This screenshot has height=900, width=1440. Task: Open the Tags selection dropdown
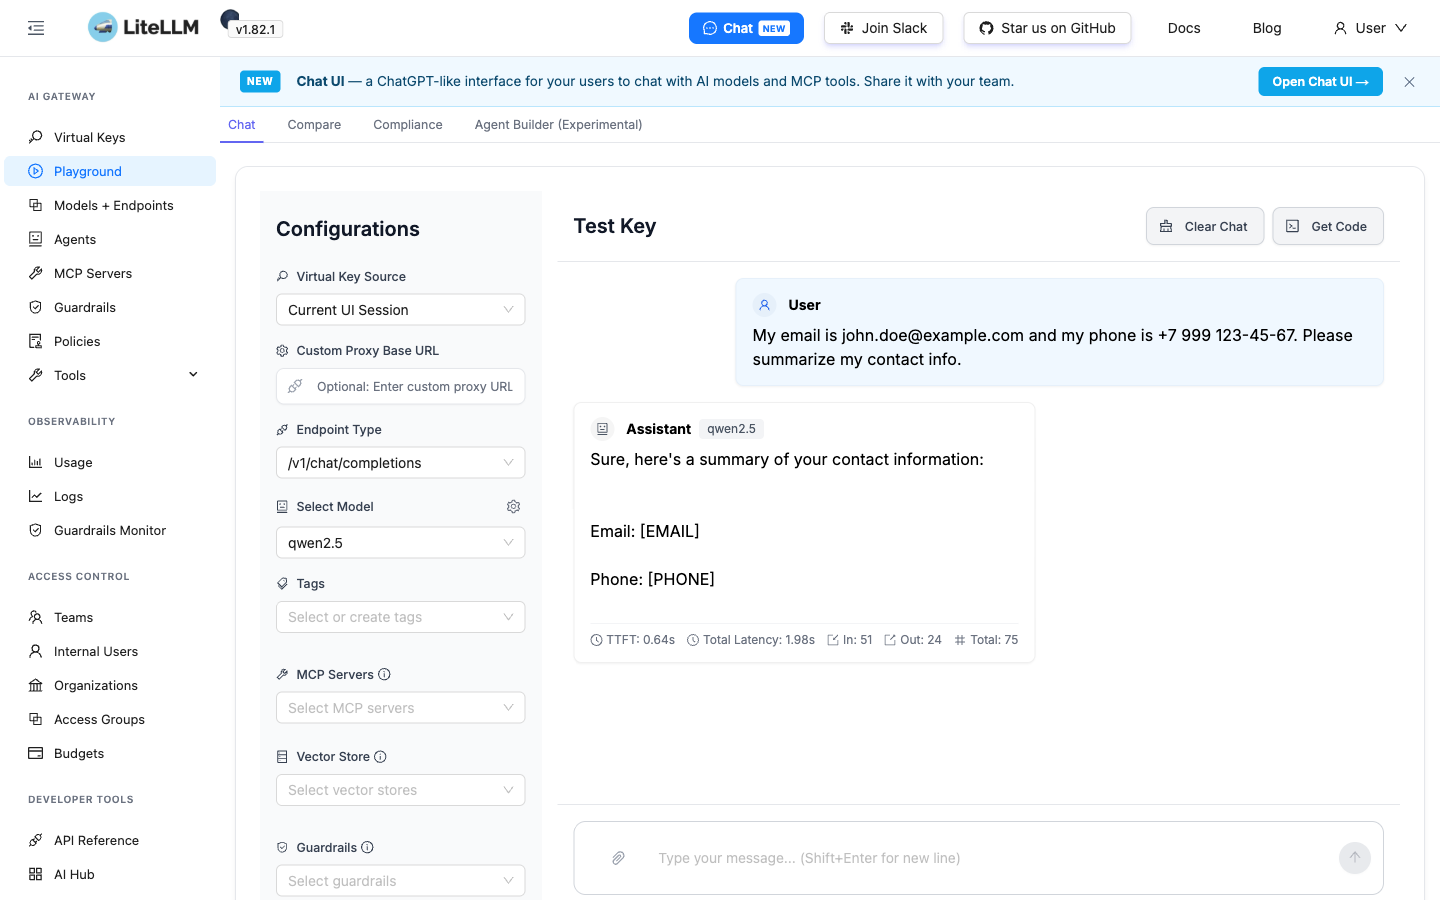click(x=400, y=617)
